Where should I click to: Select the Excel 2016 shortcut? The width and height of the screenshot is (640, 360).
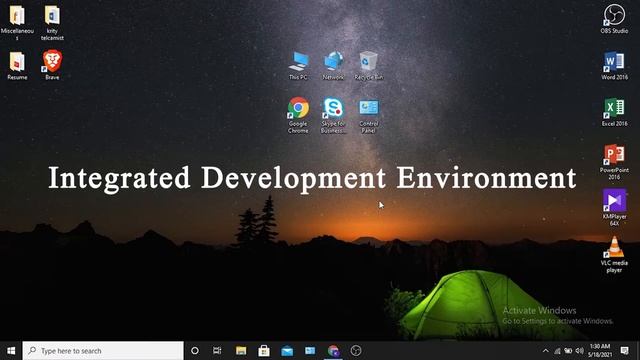click(x=614, y=112)
